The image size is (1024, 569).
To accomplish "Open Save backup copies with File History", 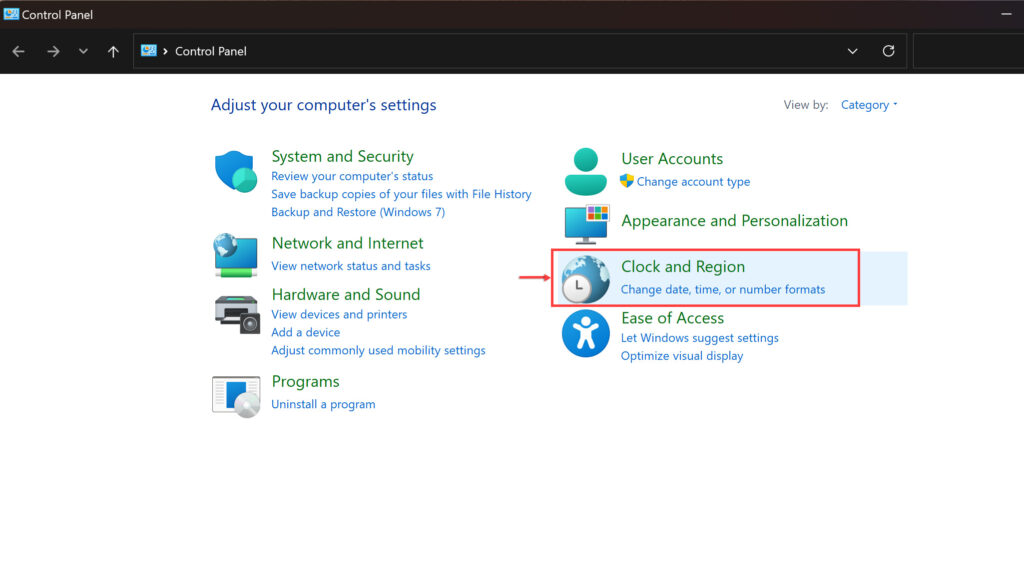I will coord(401,194).
